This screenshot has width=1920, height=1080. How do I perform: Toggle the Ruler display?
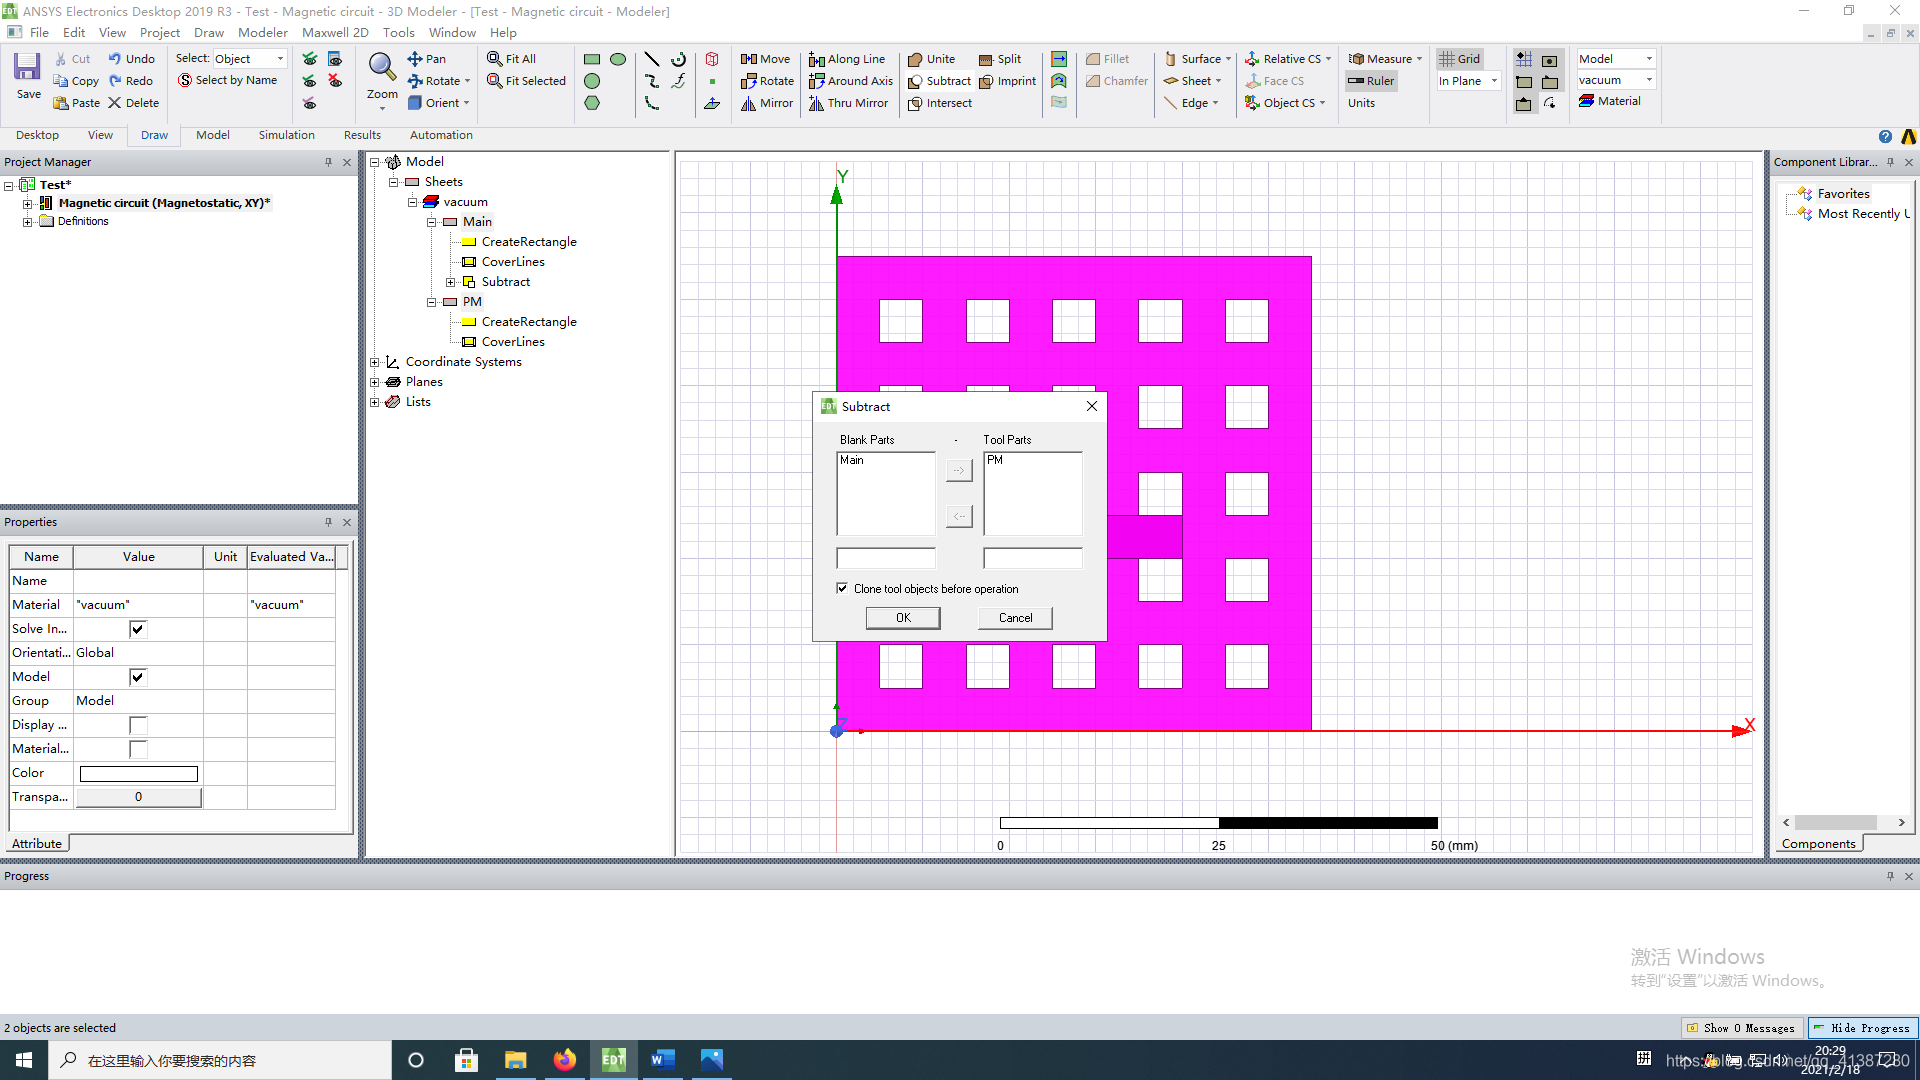[x=1370, y=81]
